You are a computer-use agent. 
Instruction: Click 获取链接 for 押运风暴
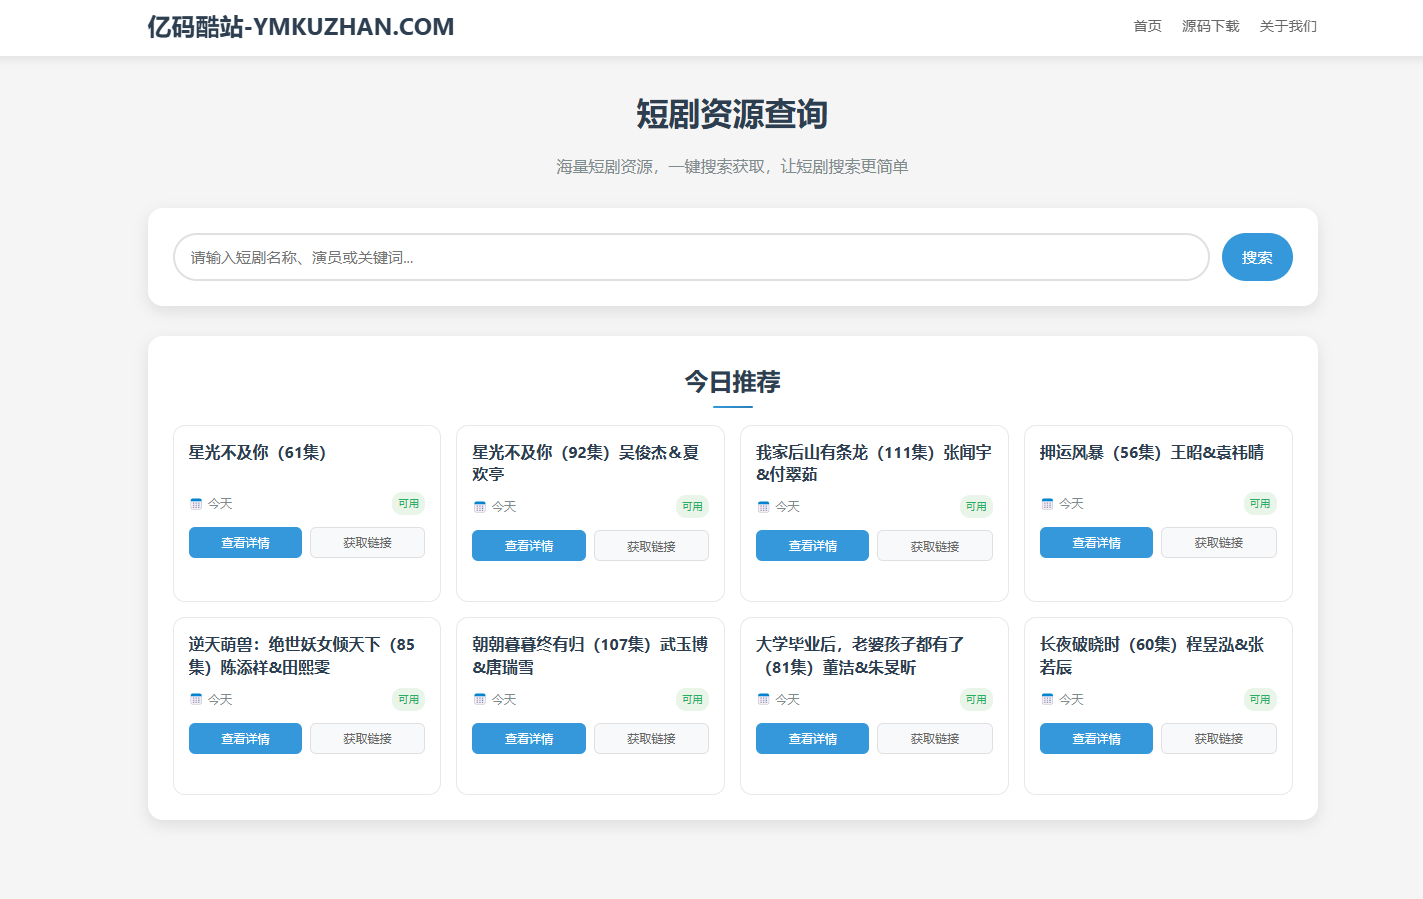tap(1218, 542)
